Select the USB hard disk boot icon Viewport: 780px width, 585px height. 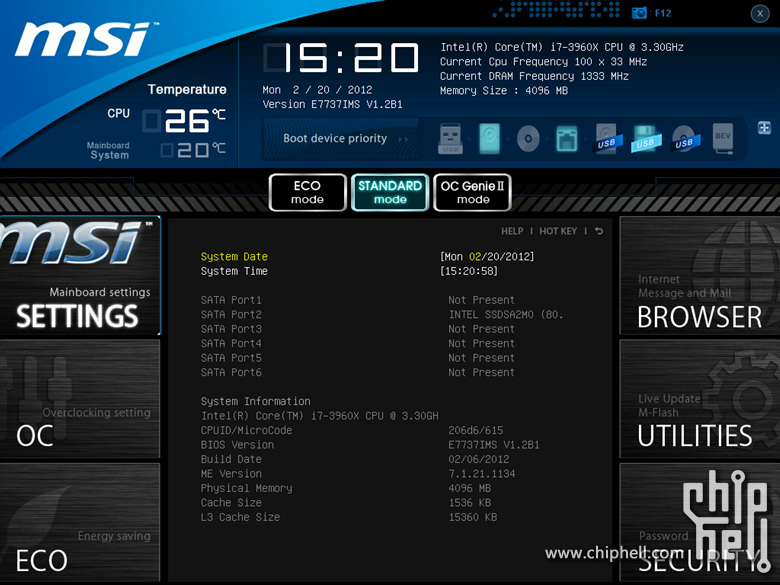[x=607, y=139]
